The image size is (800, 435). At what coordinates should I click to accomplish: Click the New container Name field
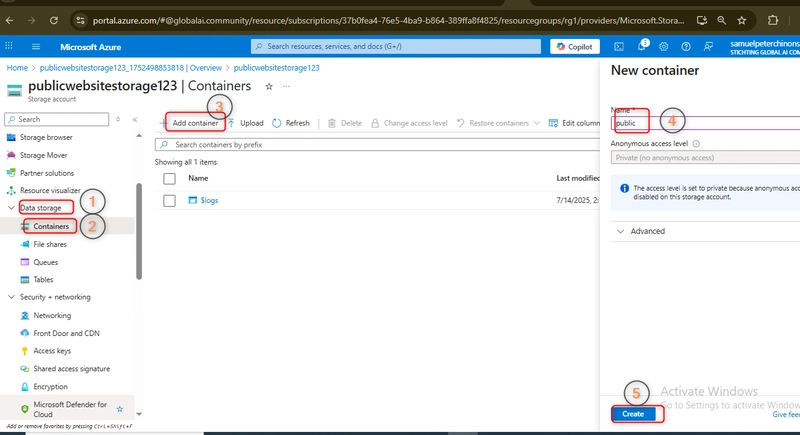[706, 123]
